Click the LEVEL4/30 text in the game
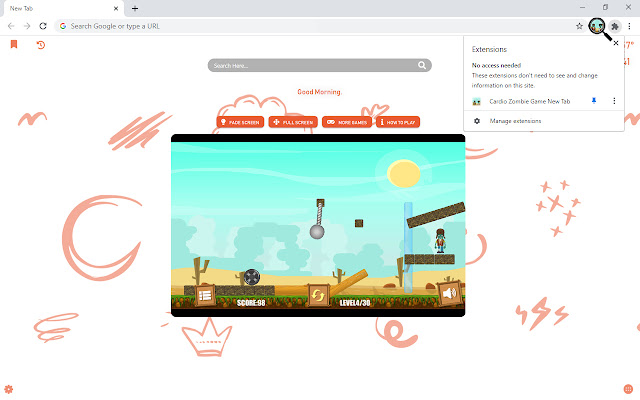Image resolution: width=640 pixels, height=400 pixels. click(355, 303)
